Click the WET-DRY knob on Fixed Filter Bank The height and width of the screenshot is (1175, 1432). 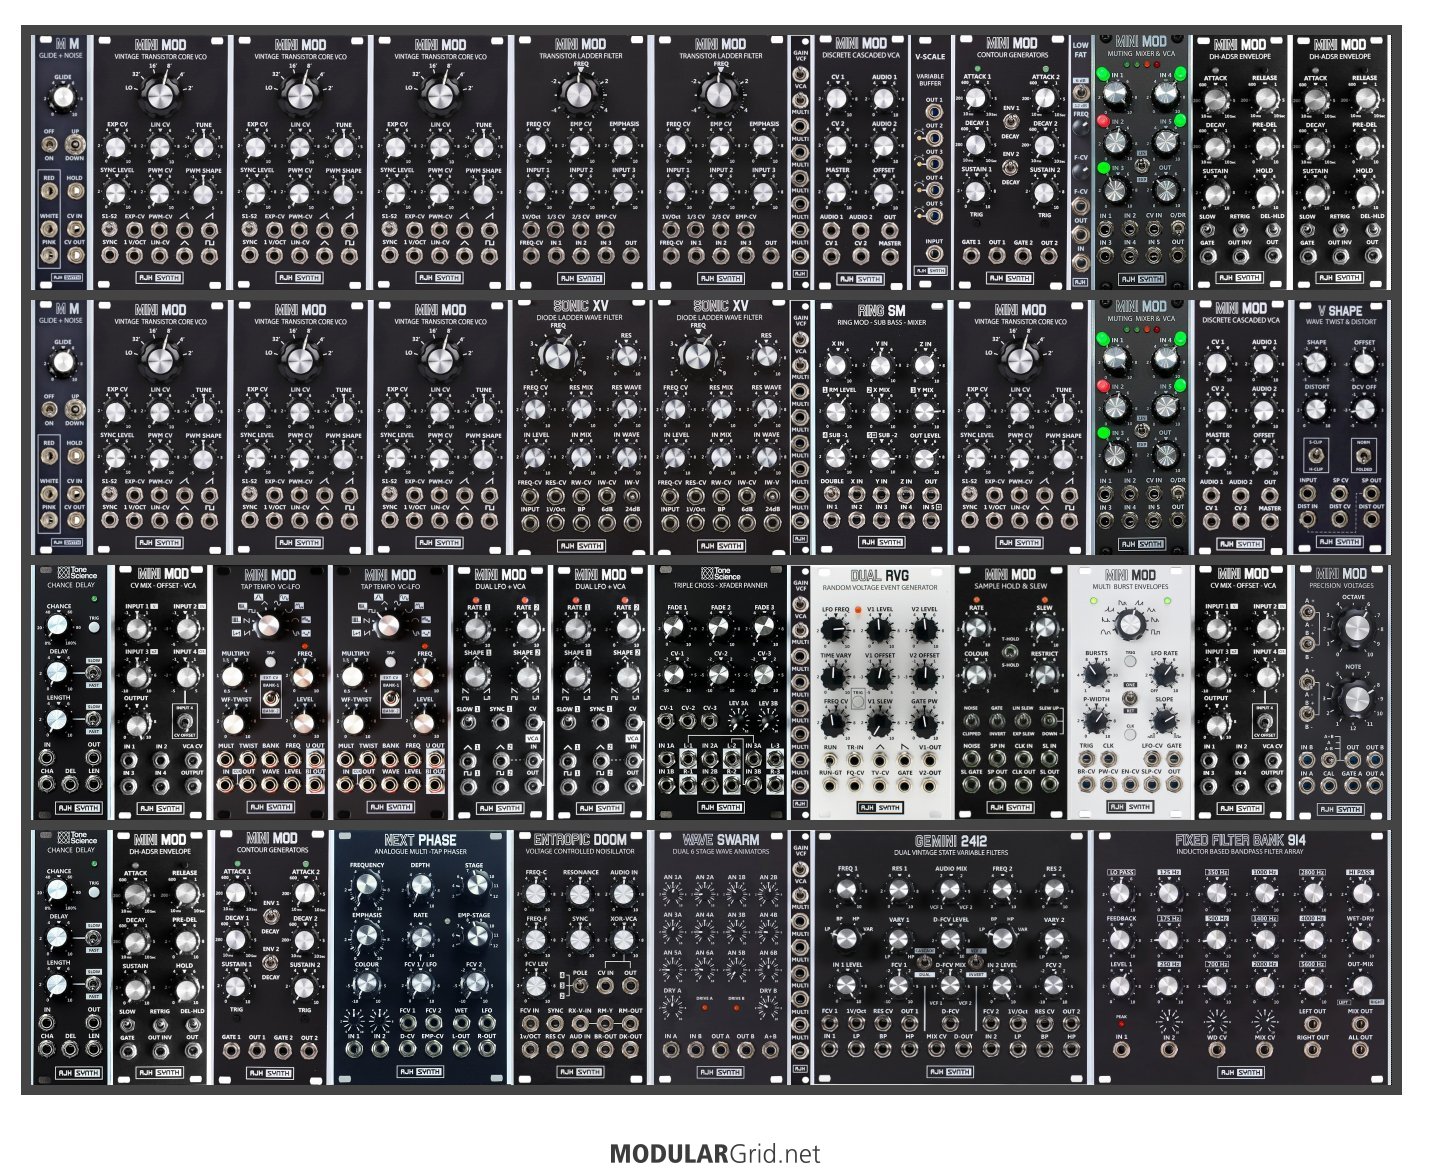1360,940
